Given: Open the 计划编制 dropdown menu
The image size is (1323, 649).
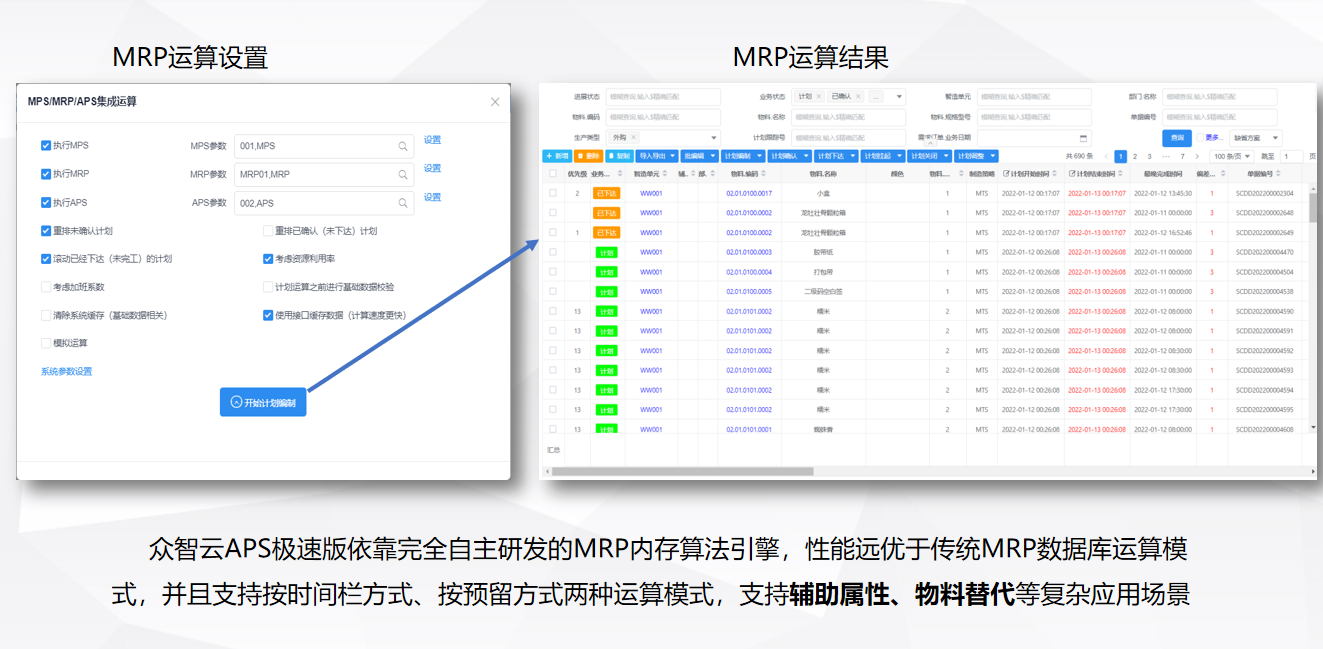Looking at the screenshot, I should 743,156.
